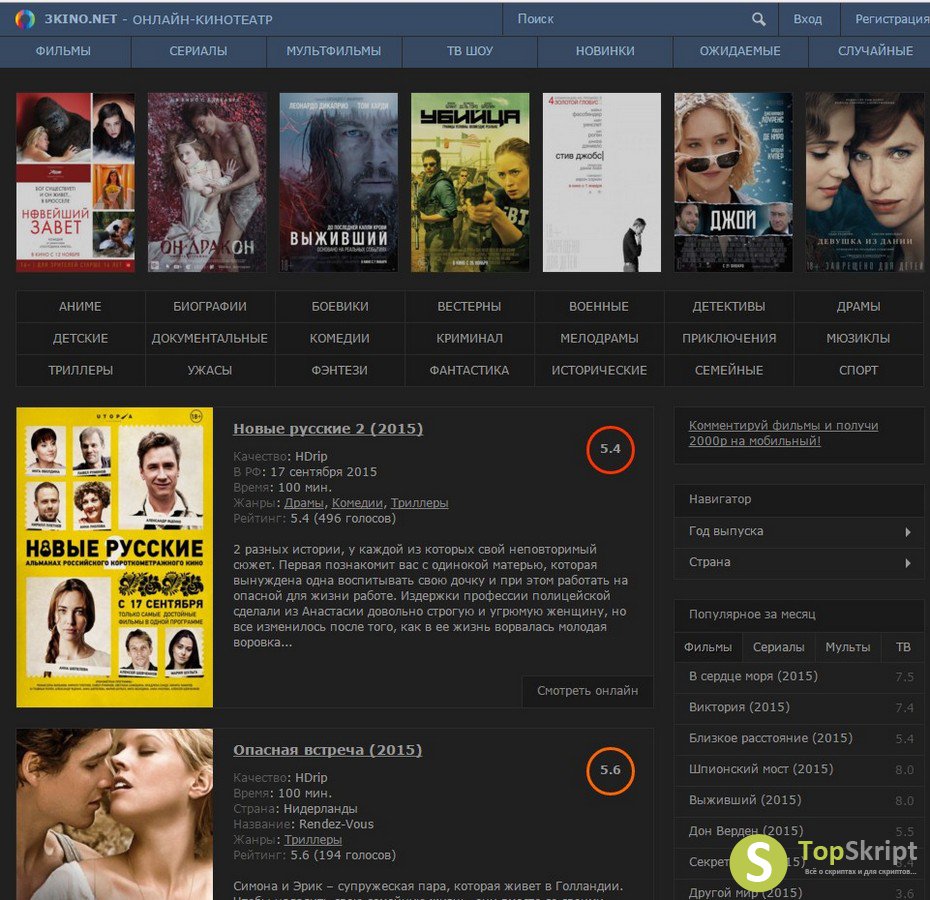Click Комедии genre link under Новые русские 2
930x900 pixels.
tap(357, 503)
